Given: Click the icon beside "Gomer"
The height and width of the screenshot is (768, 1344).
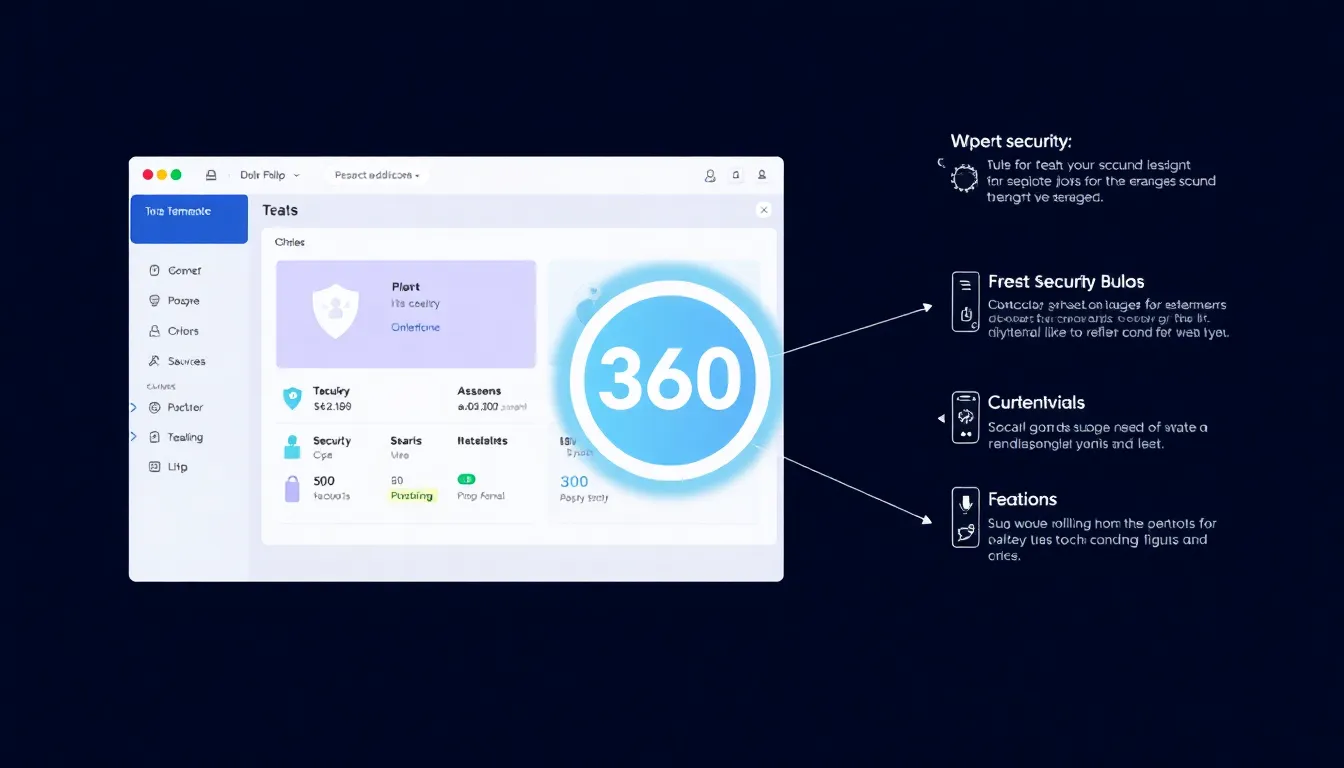Looking at the screenshot, I should (x=155, y=270).
